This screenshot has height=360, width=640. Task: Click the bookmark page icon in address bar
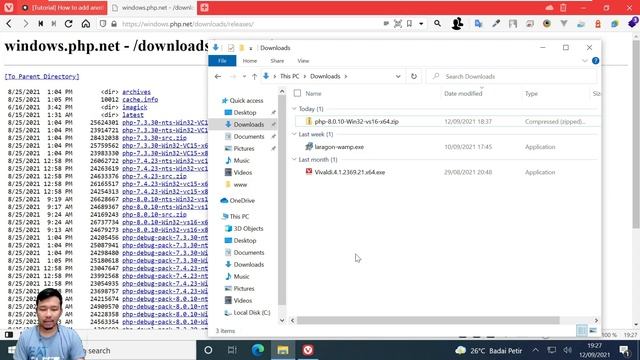[409, 24]
